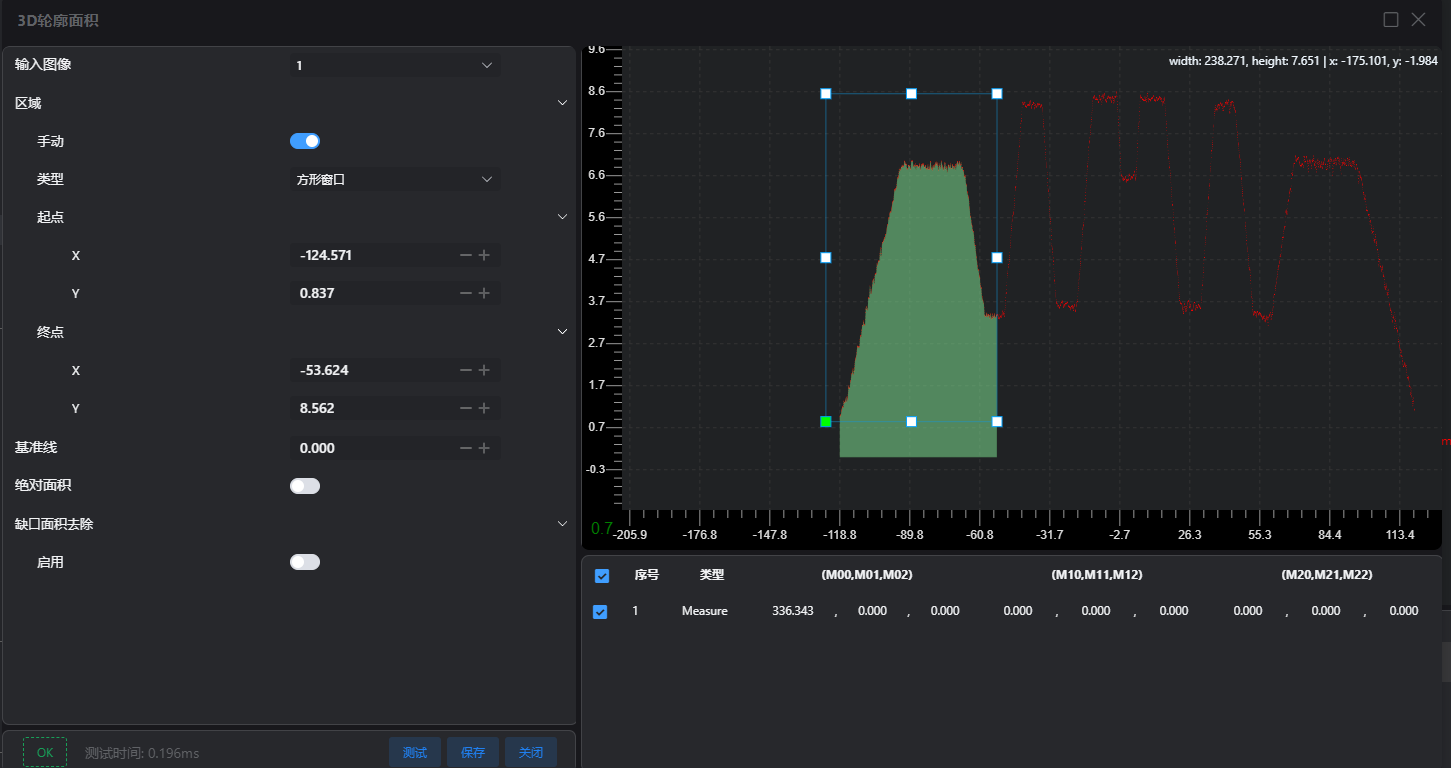The image size is (1451, 768).
Task: Collapse the 缺口面积去除 section chevron
Action: (x=562, y=523)
